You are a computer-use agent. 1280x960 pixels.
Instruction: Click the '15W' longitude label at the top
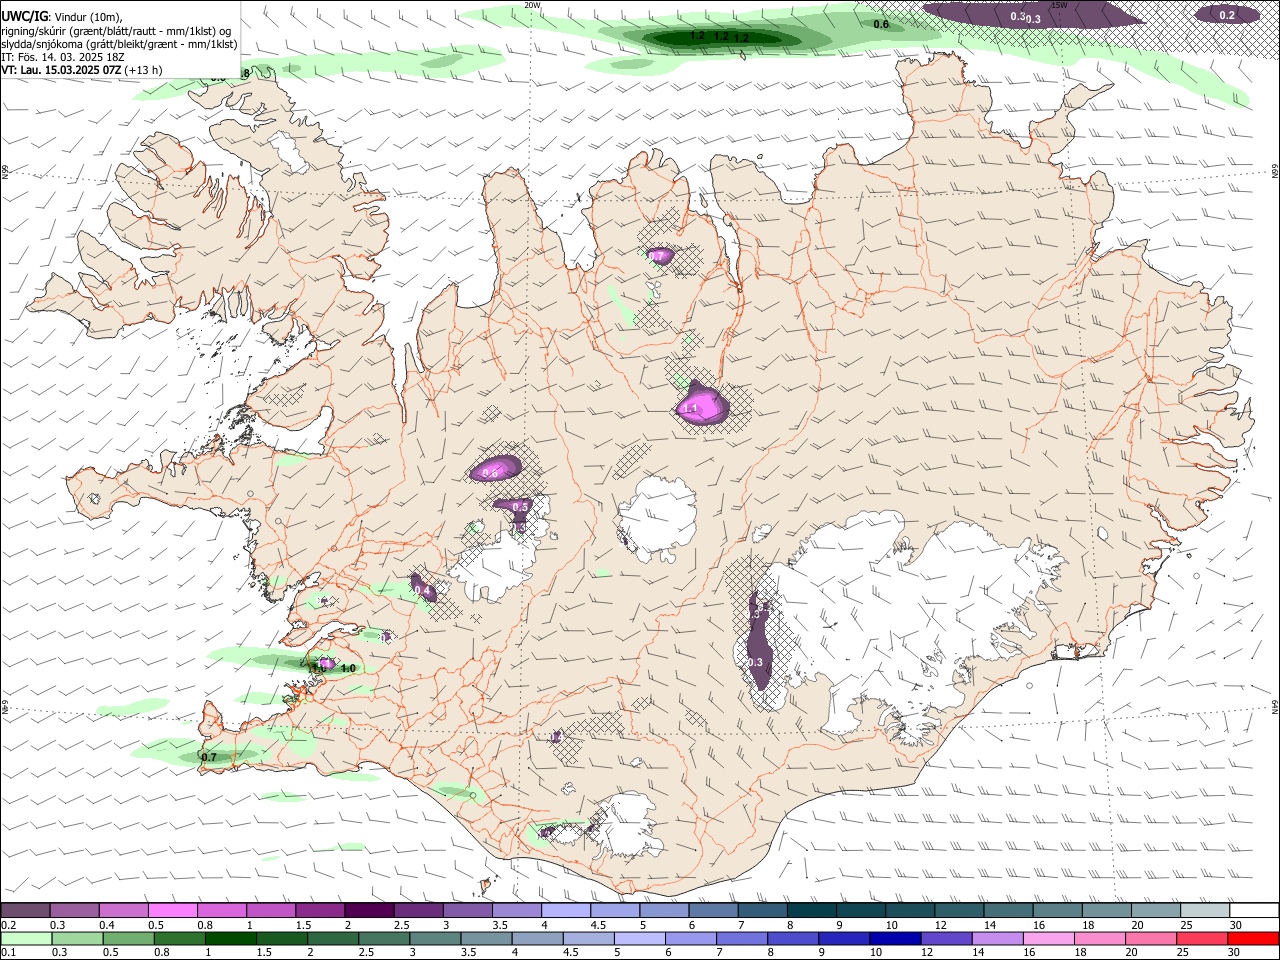point(1060,5)
